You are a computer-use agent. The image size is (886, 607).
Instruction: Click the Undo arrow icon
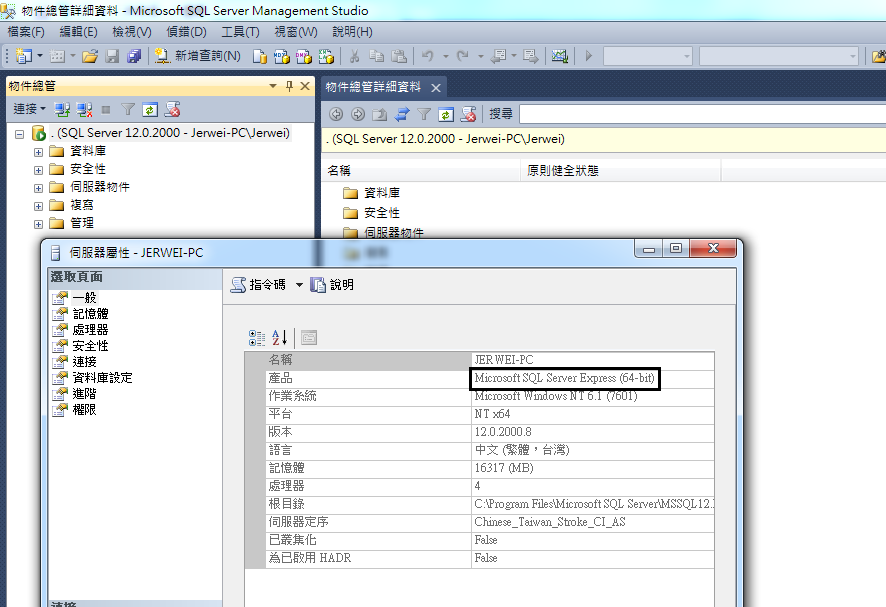pos(428,56)
